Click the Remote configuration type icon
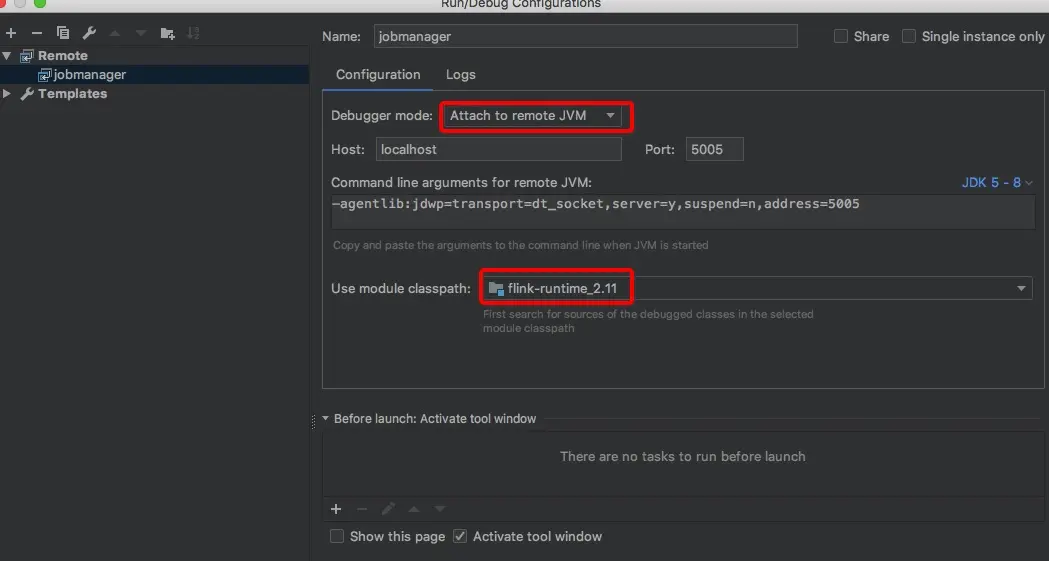Image resolution: width=1049 pixels, height=561 pixels. (x=27, y=55)
